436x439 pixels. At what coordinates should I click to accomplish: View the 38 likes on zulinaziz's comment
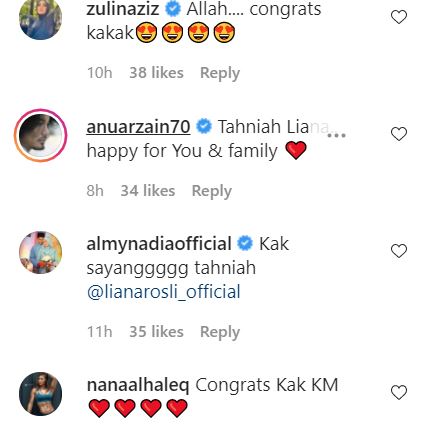pyautogui.click(x=156, y=73)
